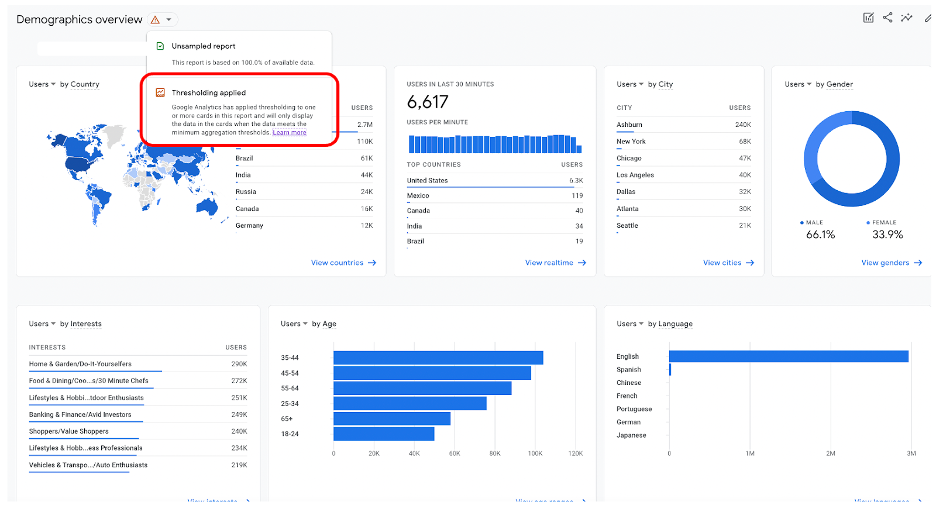Open Users metric dropdown in Age card
Viewport: 936px width, 512px height.
pos(294,324)
